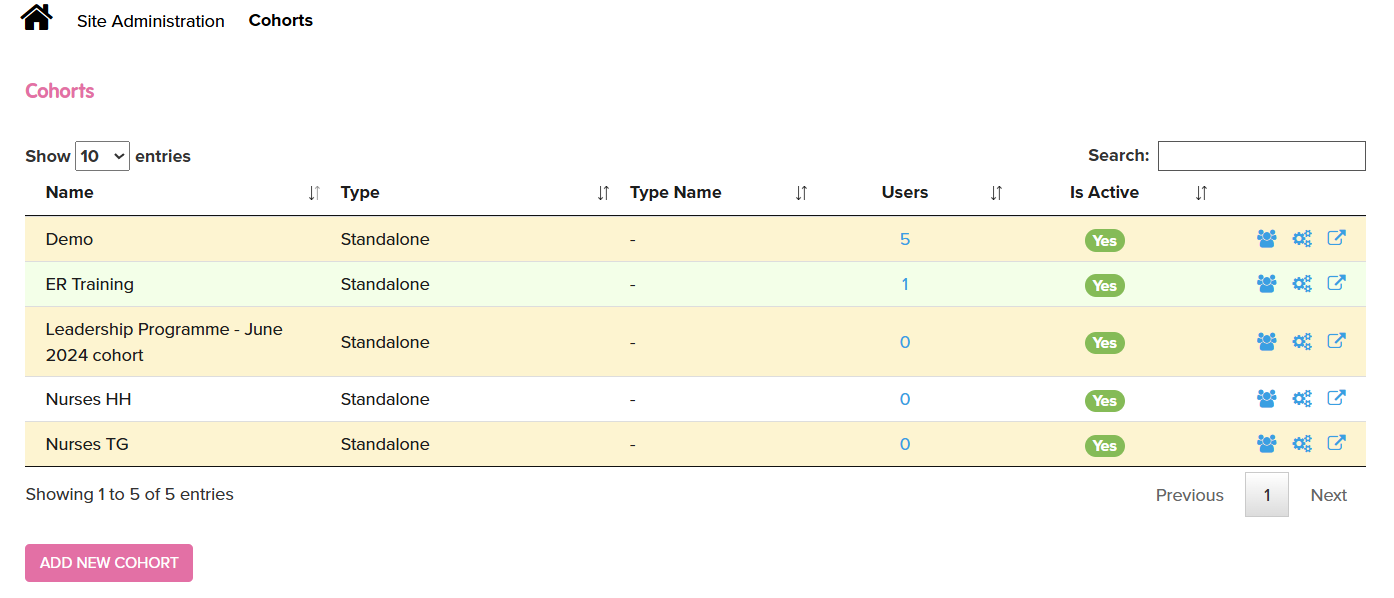
Task: Click external link icon for Nurses HH
Action: (x=1336, y=398)
